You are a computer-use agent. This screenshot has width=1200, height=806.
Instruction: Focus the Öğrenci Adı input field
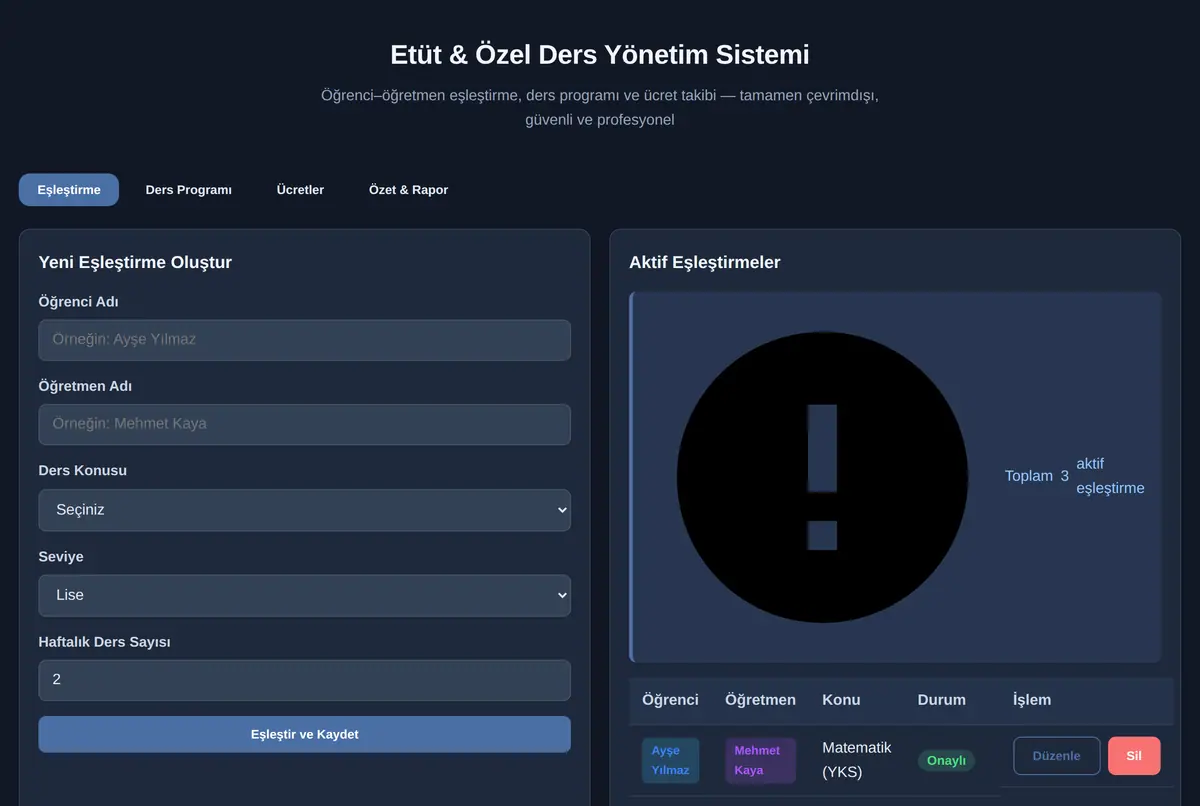[x=305, y=340]
